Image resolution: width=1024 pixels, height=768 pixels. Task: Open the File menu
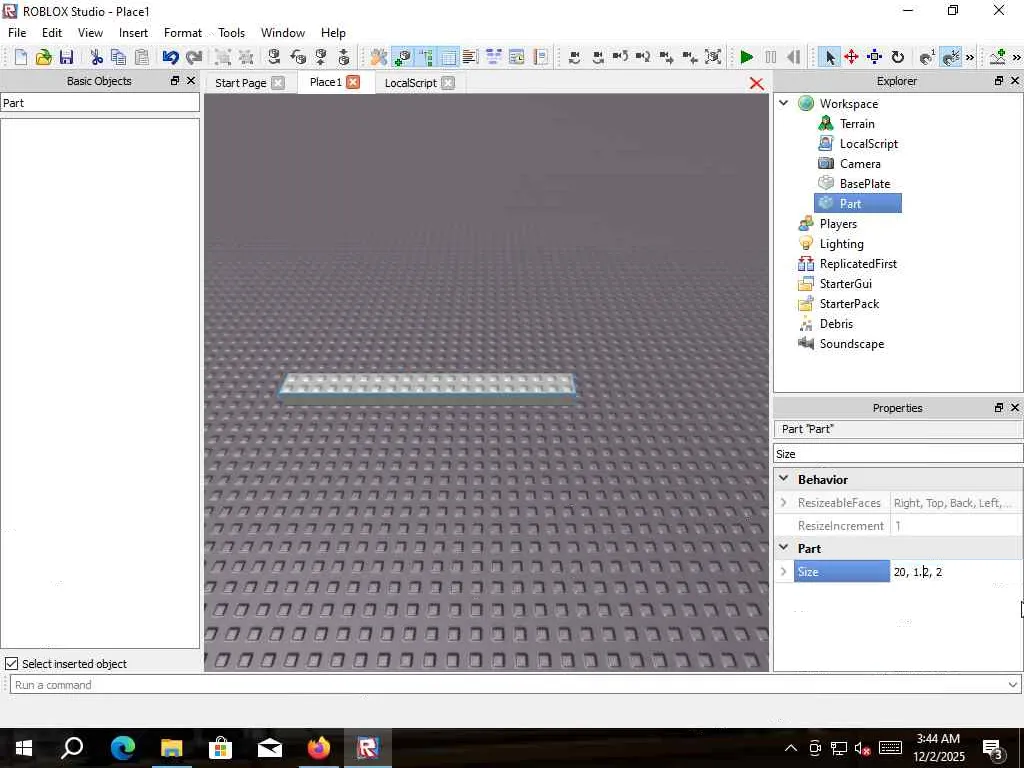pyautogui.click(x=17, y=33)
